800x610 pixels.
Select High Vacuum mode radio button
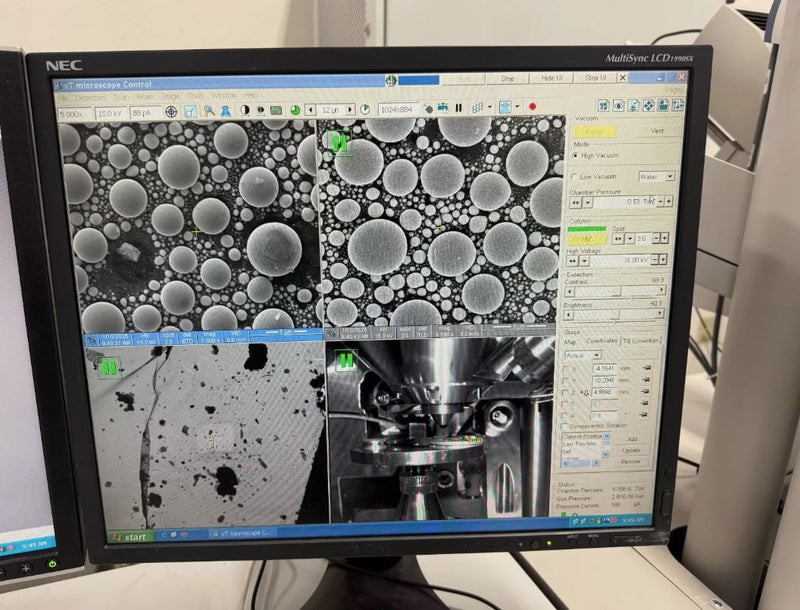[576, 155]
